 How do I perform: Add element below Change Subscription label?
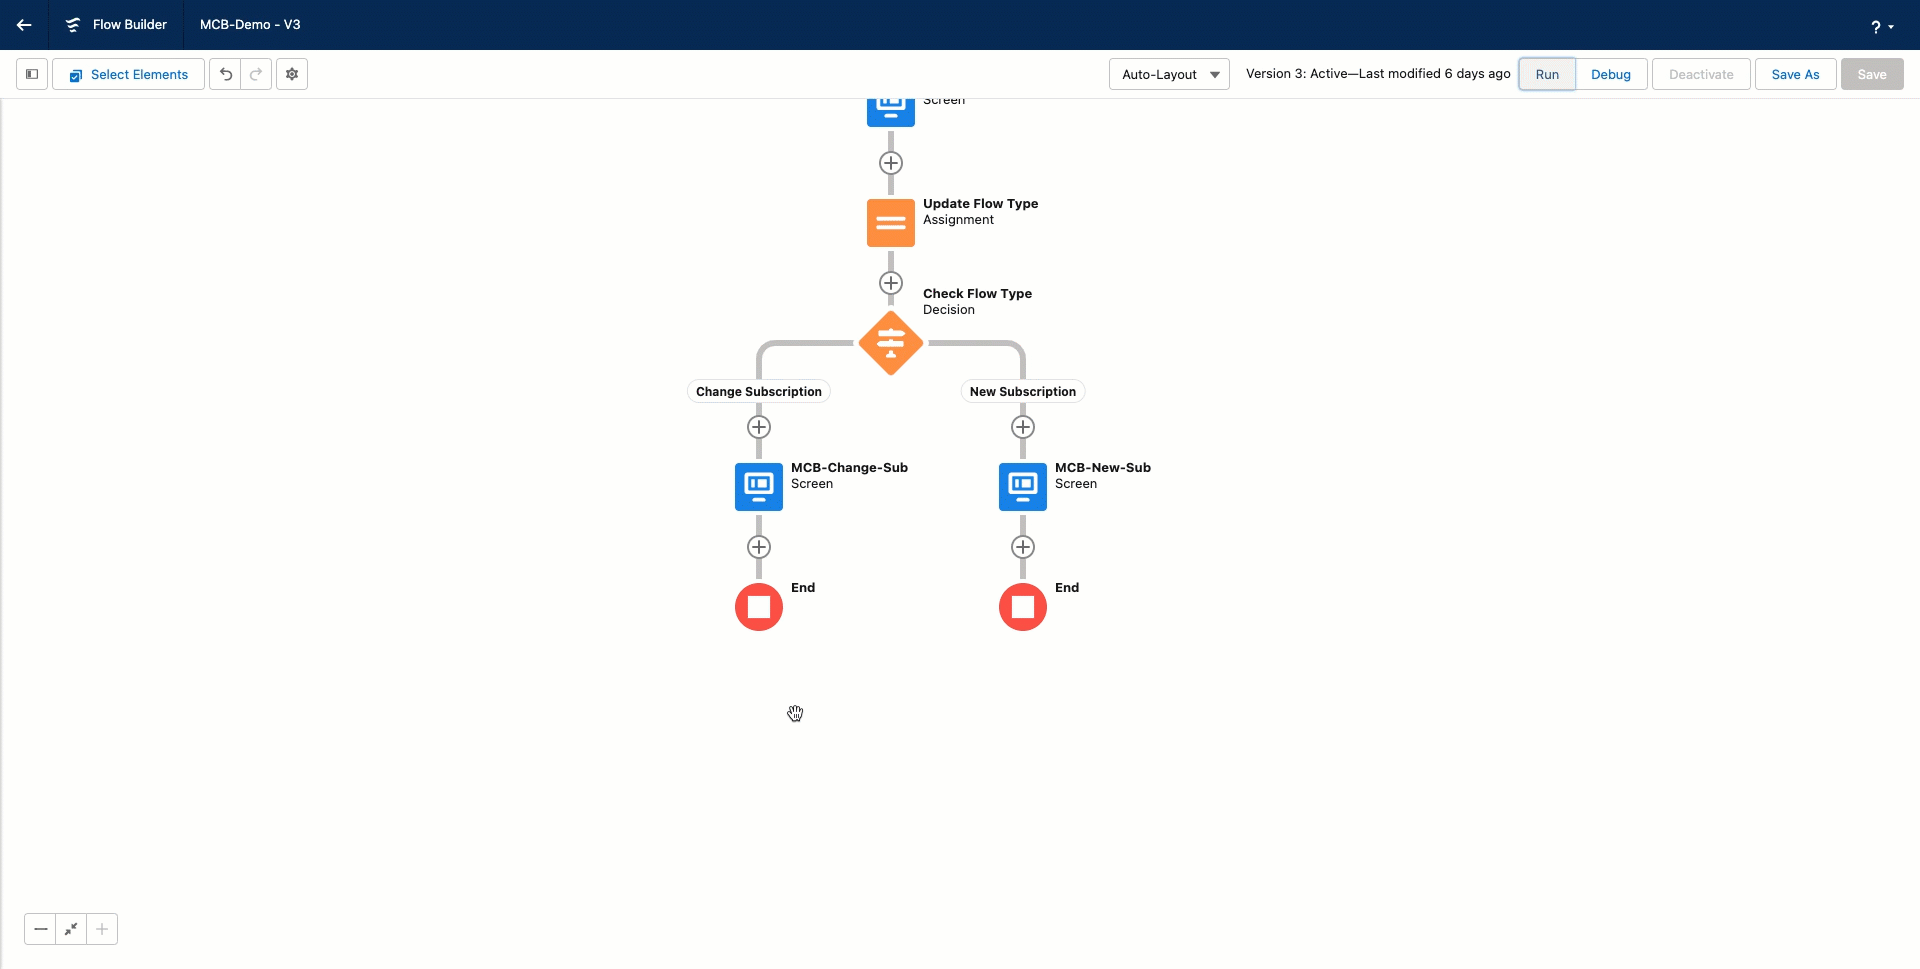[x=759, y=427]
